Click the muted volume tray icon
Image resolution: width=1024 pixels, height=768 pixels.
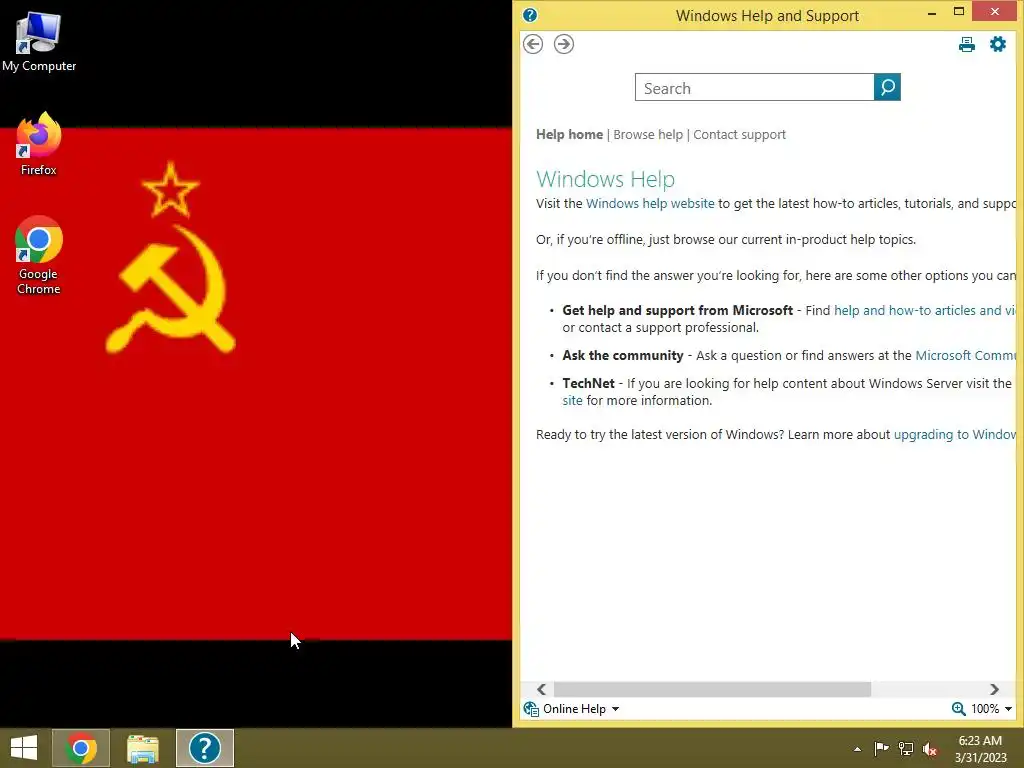(930, 748)
